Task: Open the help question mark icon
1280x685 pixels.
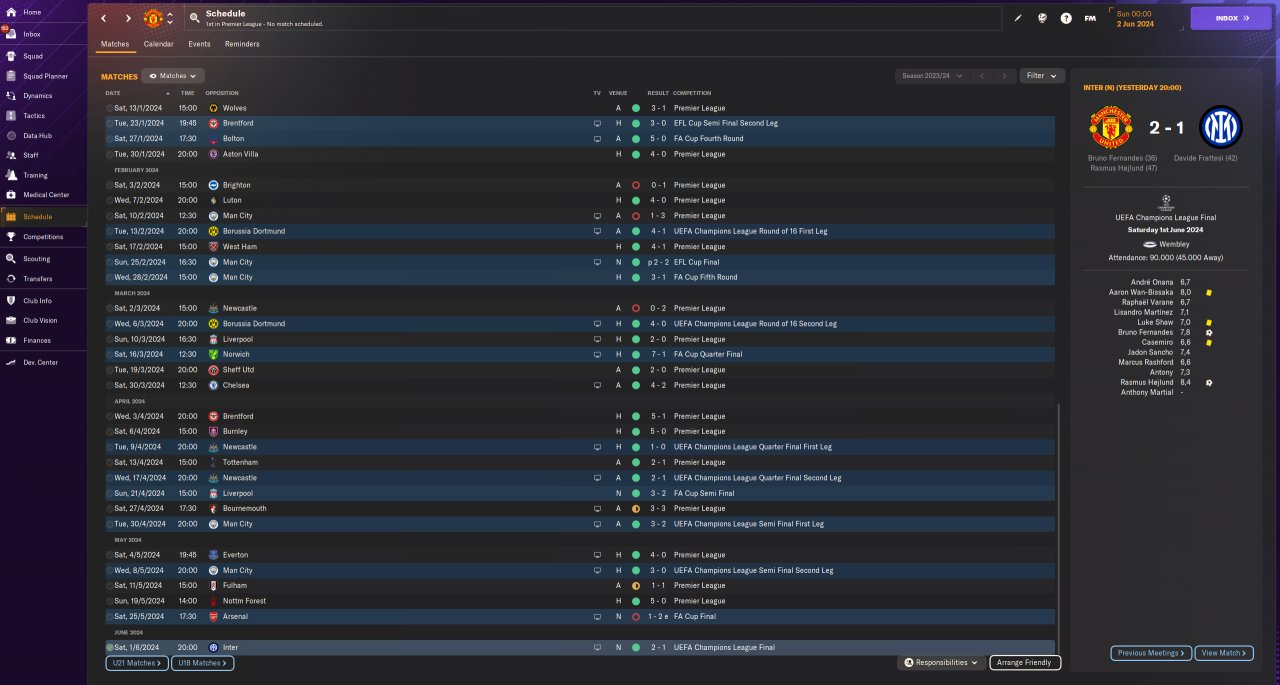Action: (x=1066, y=18)
